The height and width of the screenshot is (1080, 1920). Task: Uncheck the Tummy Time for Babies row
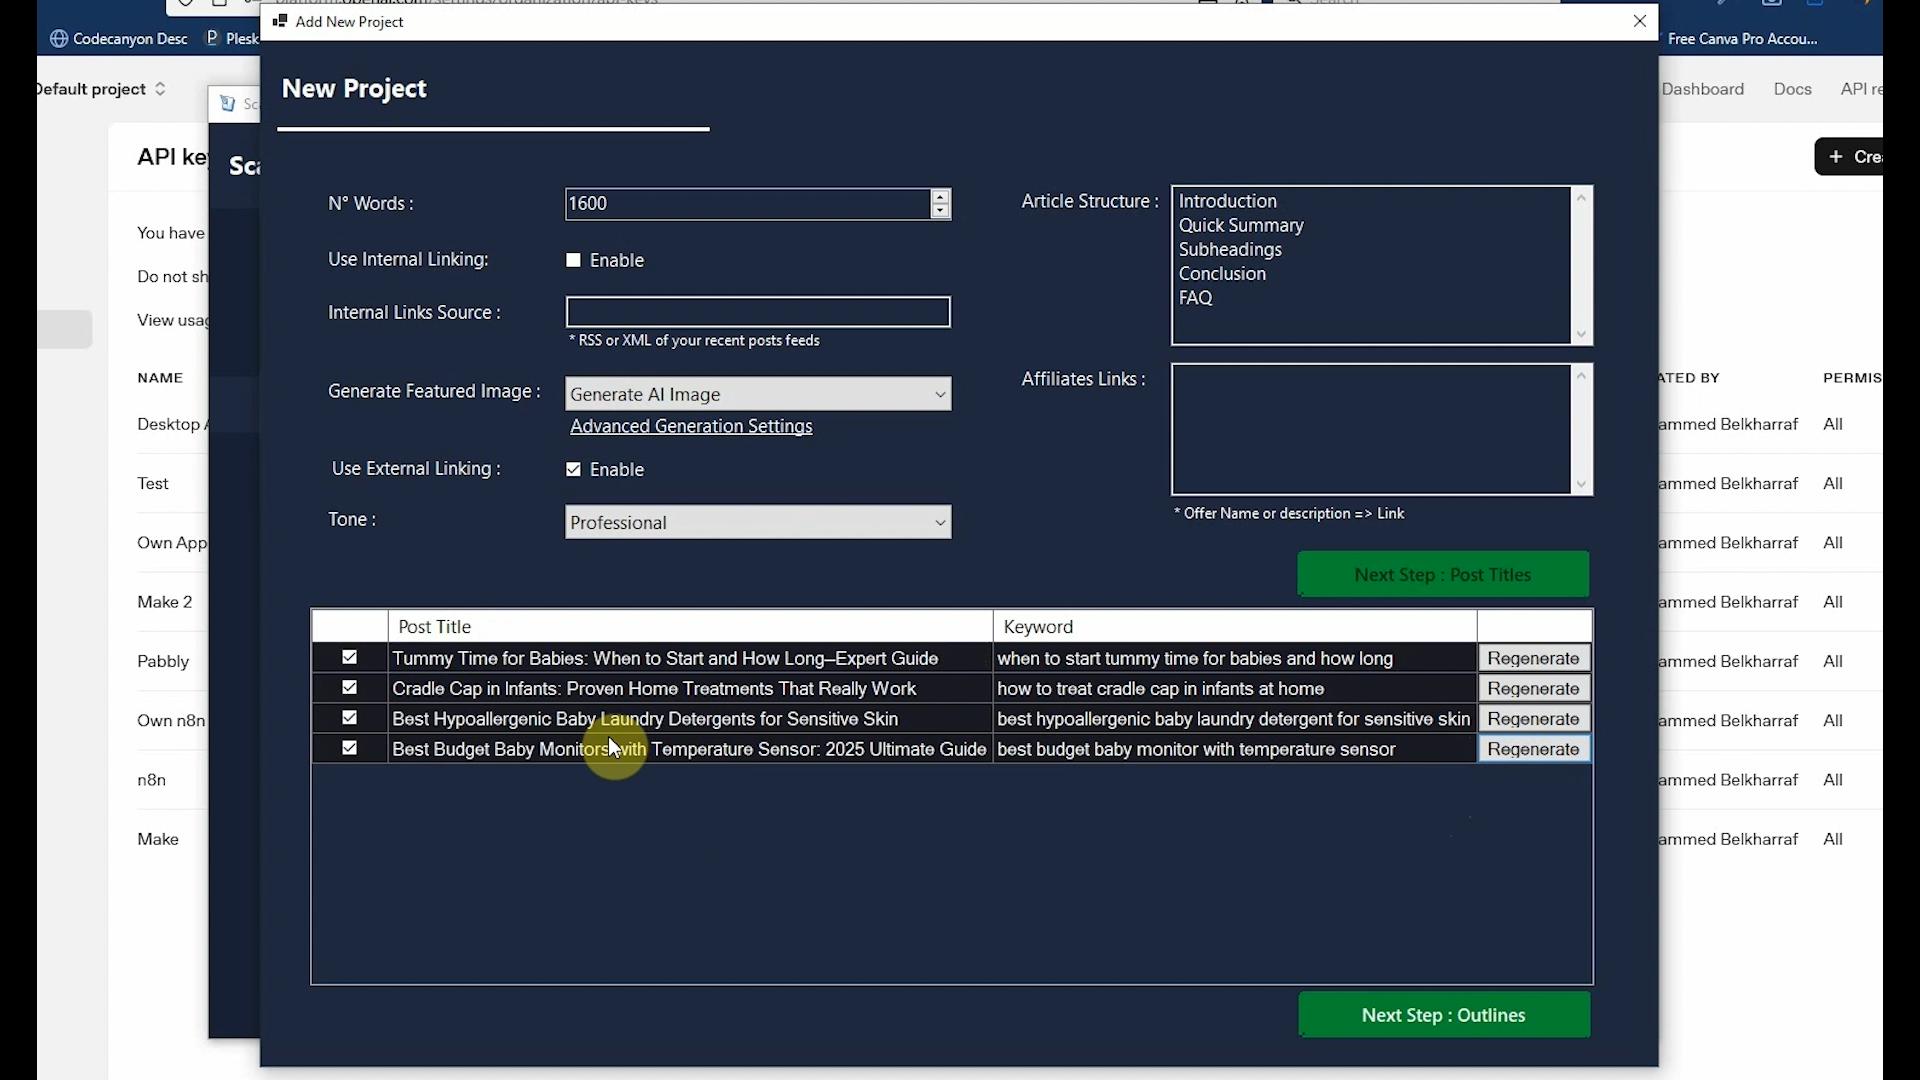pyautogui.click(x=349, y=657)
